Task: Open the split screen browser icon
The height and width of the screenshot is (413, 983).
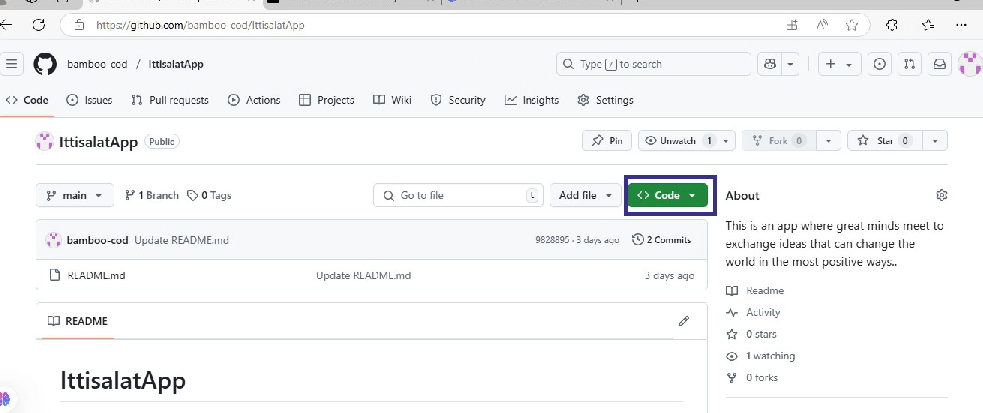Action: [792, 25]
